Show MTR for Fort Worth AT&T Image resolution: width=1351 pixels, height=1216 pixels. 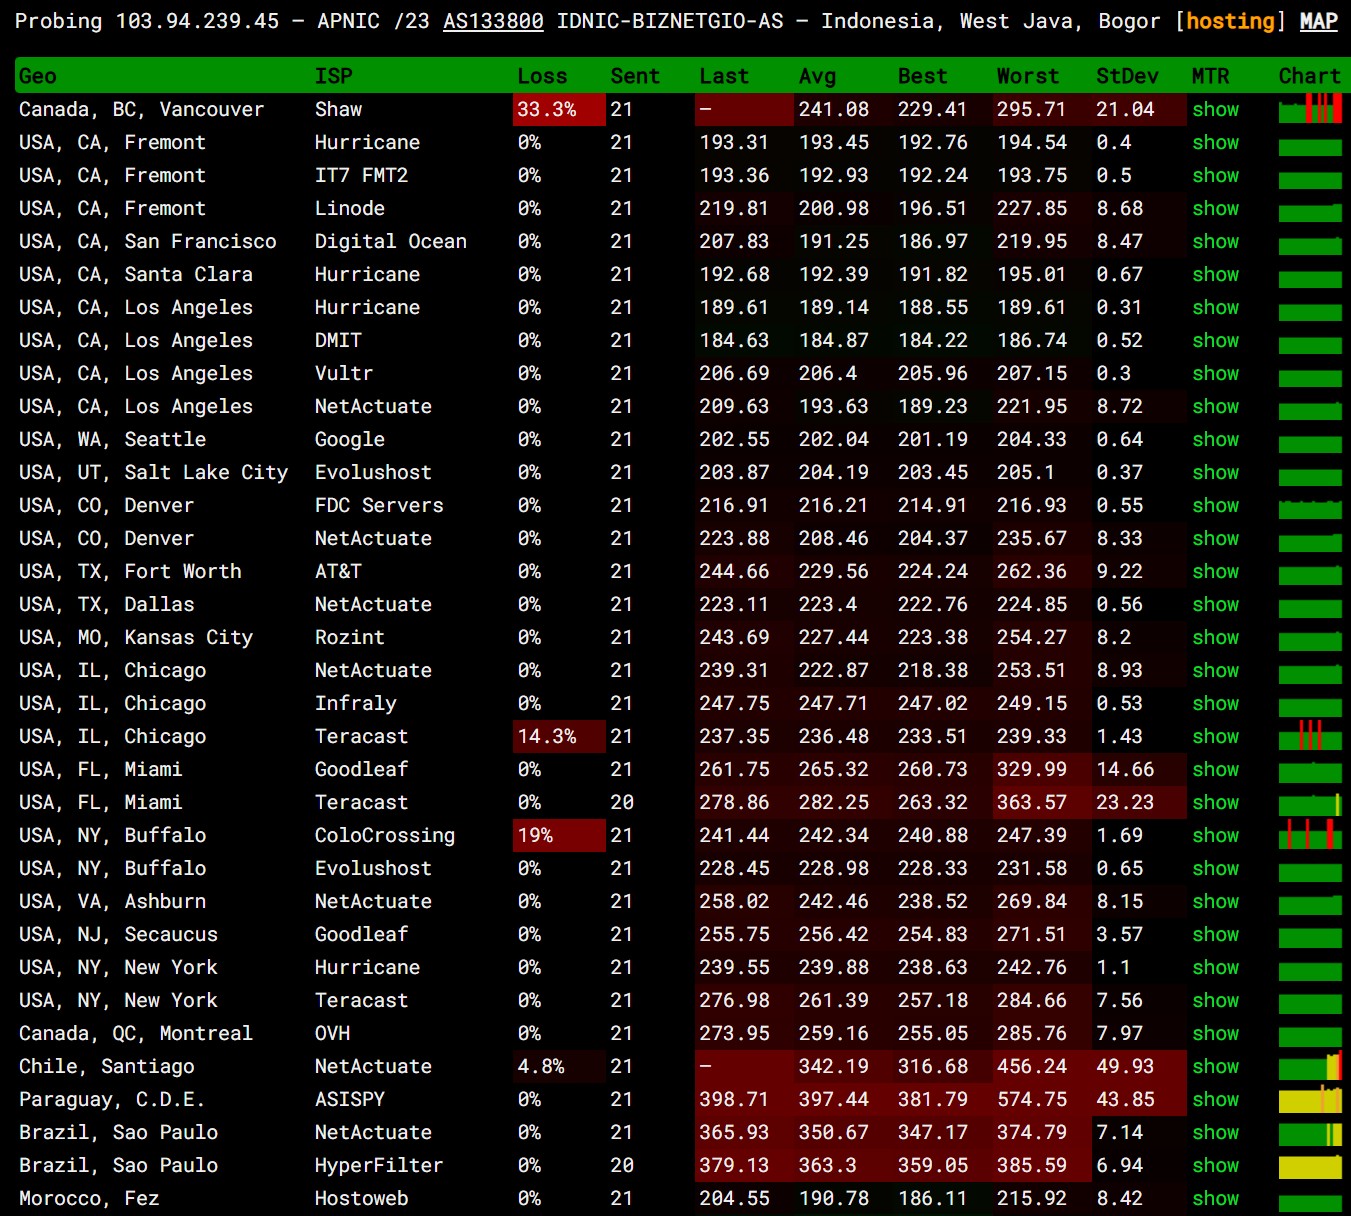tap(1215, 571)
